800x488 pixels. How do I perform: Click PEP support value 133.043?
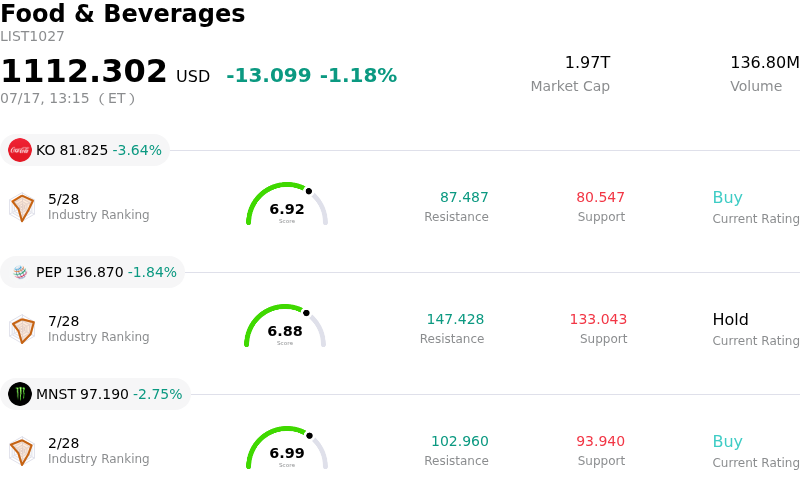(x=598, y=319)
